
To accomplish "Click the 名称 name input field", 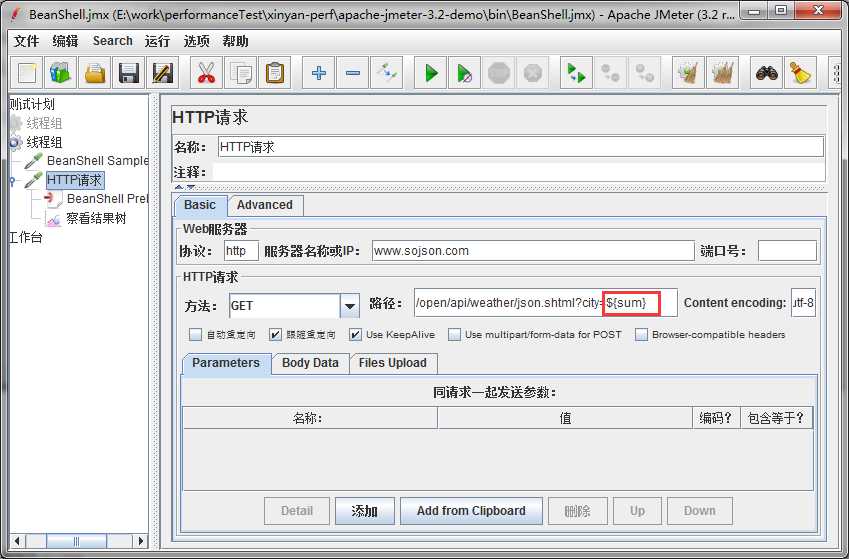I will tap(521, 147).
